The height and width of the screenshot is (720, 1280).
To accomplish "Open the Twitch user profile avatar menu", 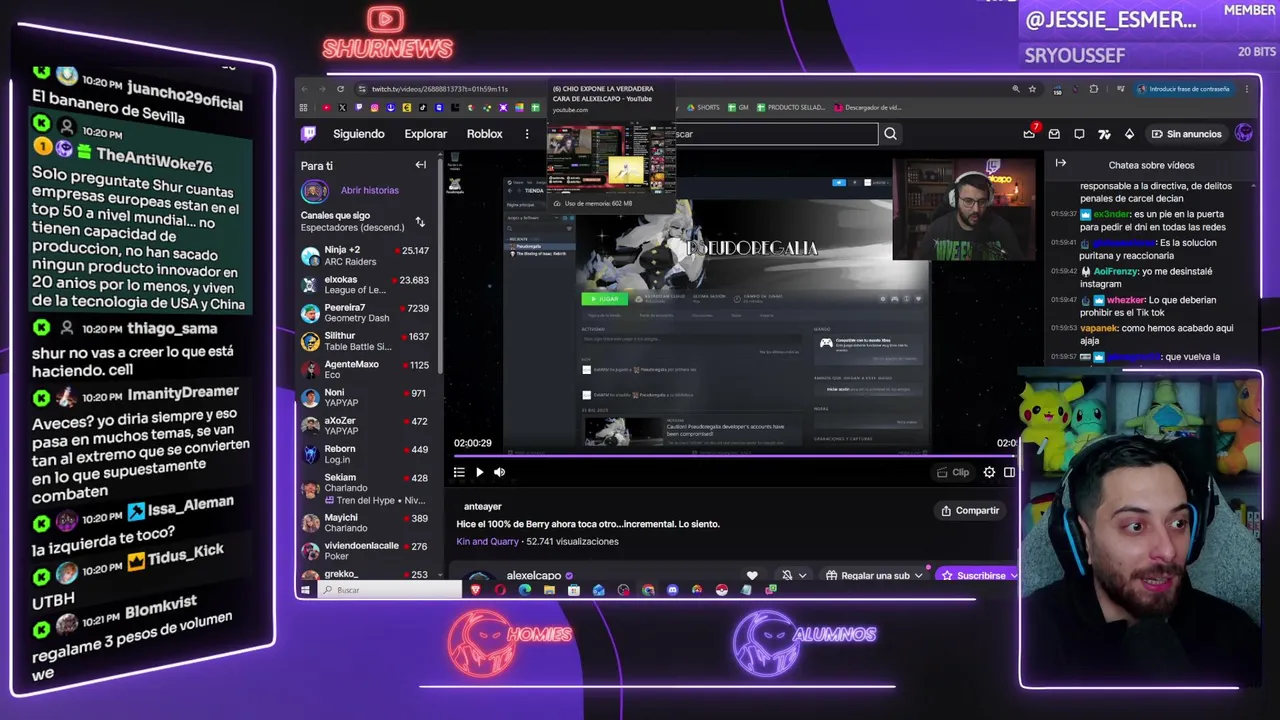I will click(x=1244, y=133).
